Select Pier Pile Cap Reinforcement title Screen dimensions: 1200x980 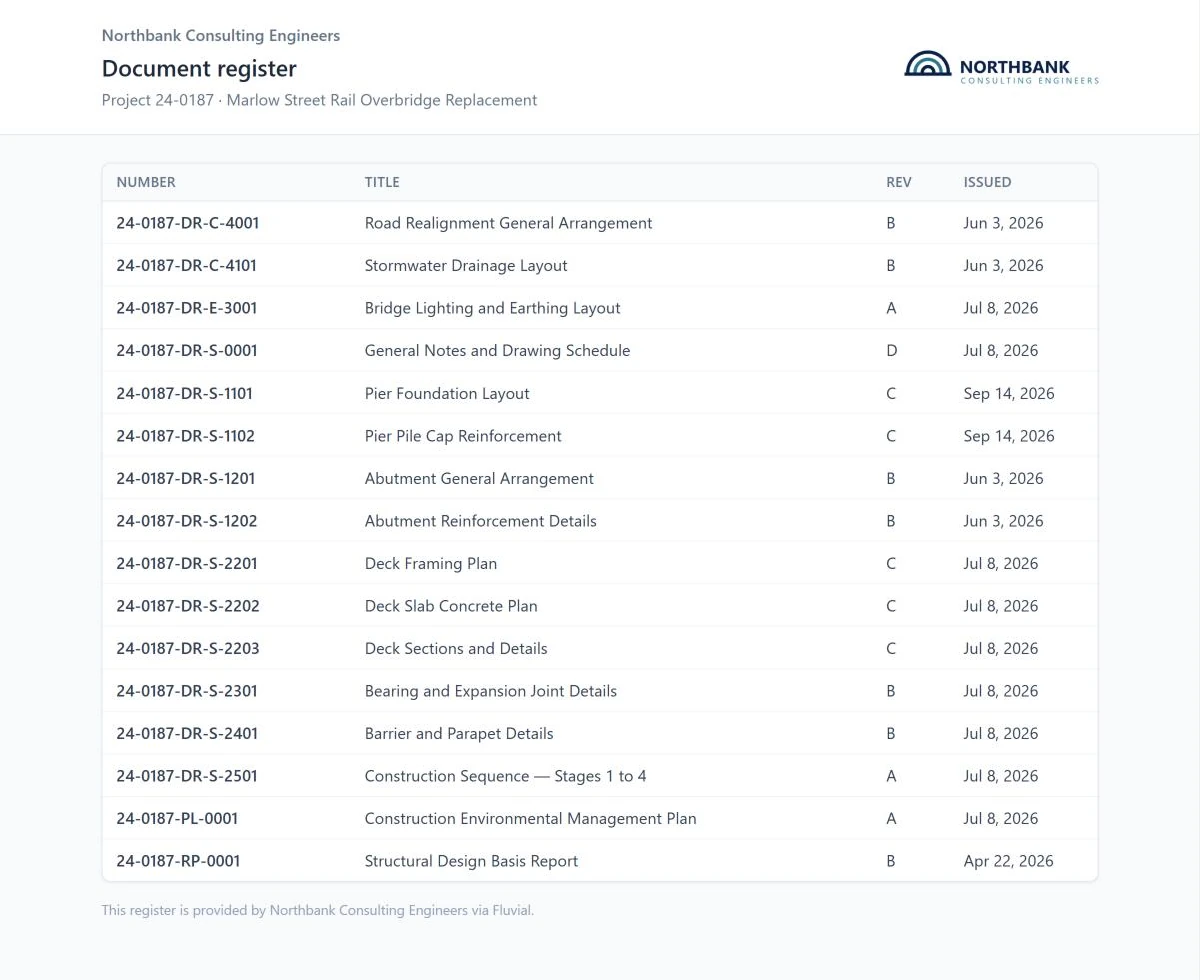463,436
